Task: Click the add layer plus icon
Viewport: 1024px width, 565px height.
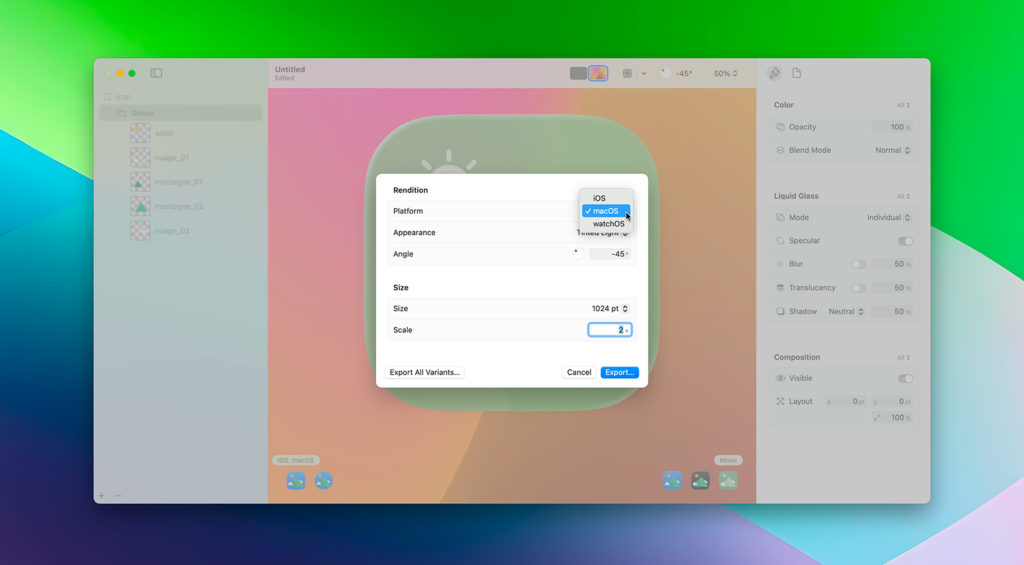Action: click(x=102, y=496)
